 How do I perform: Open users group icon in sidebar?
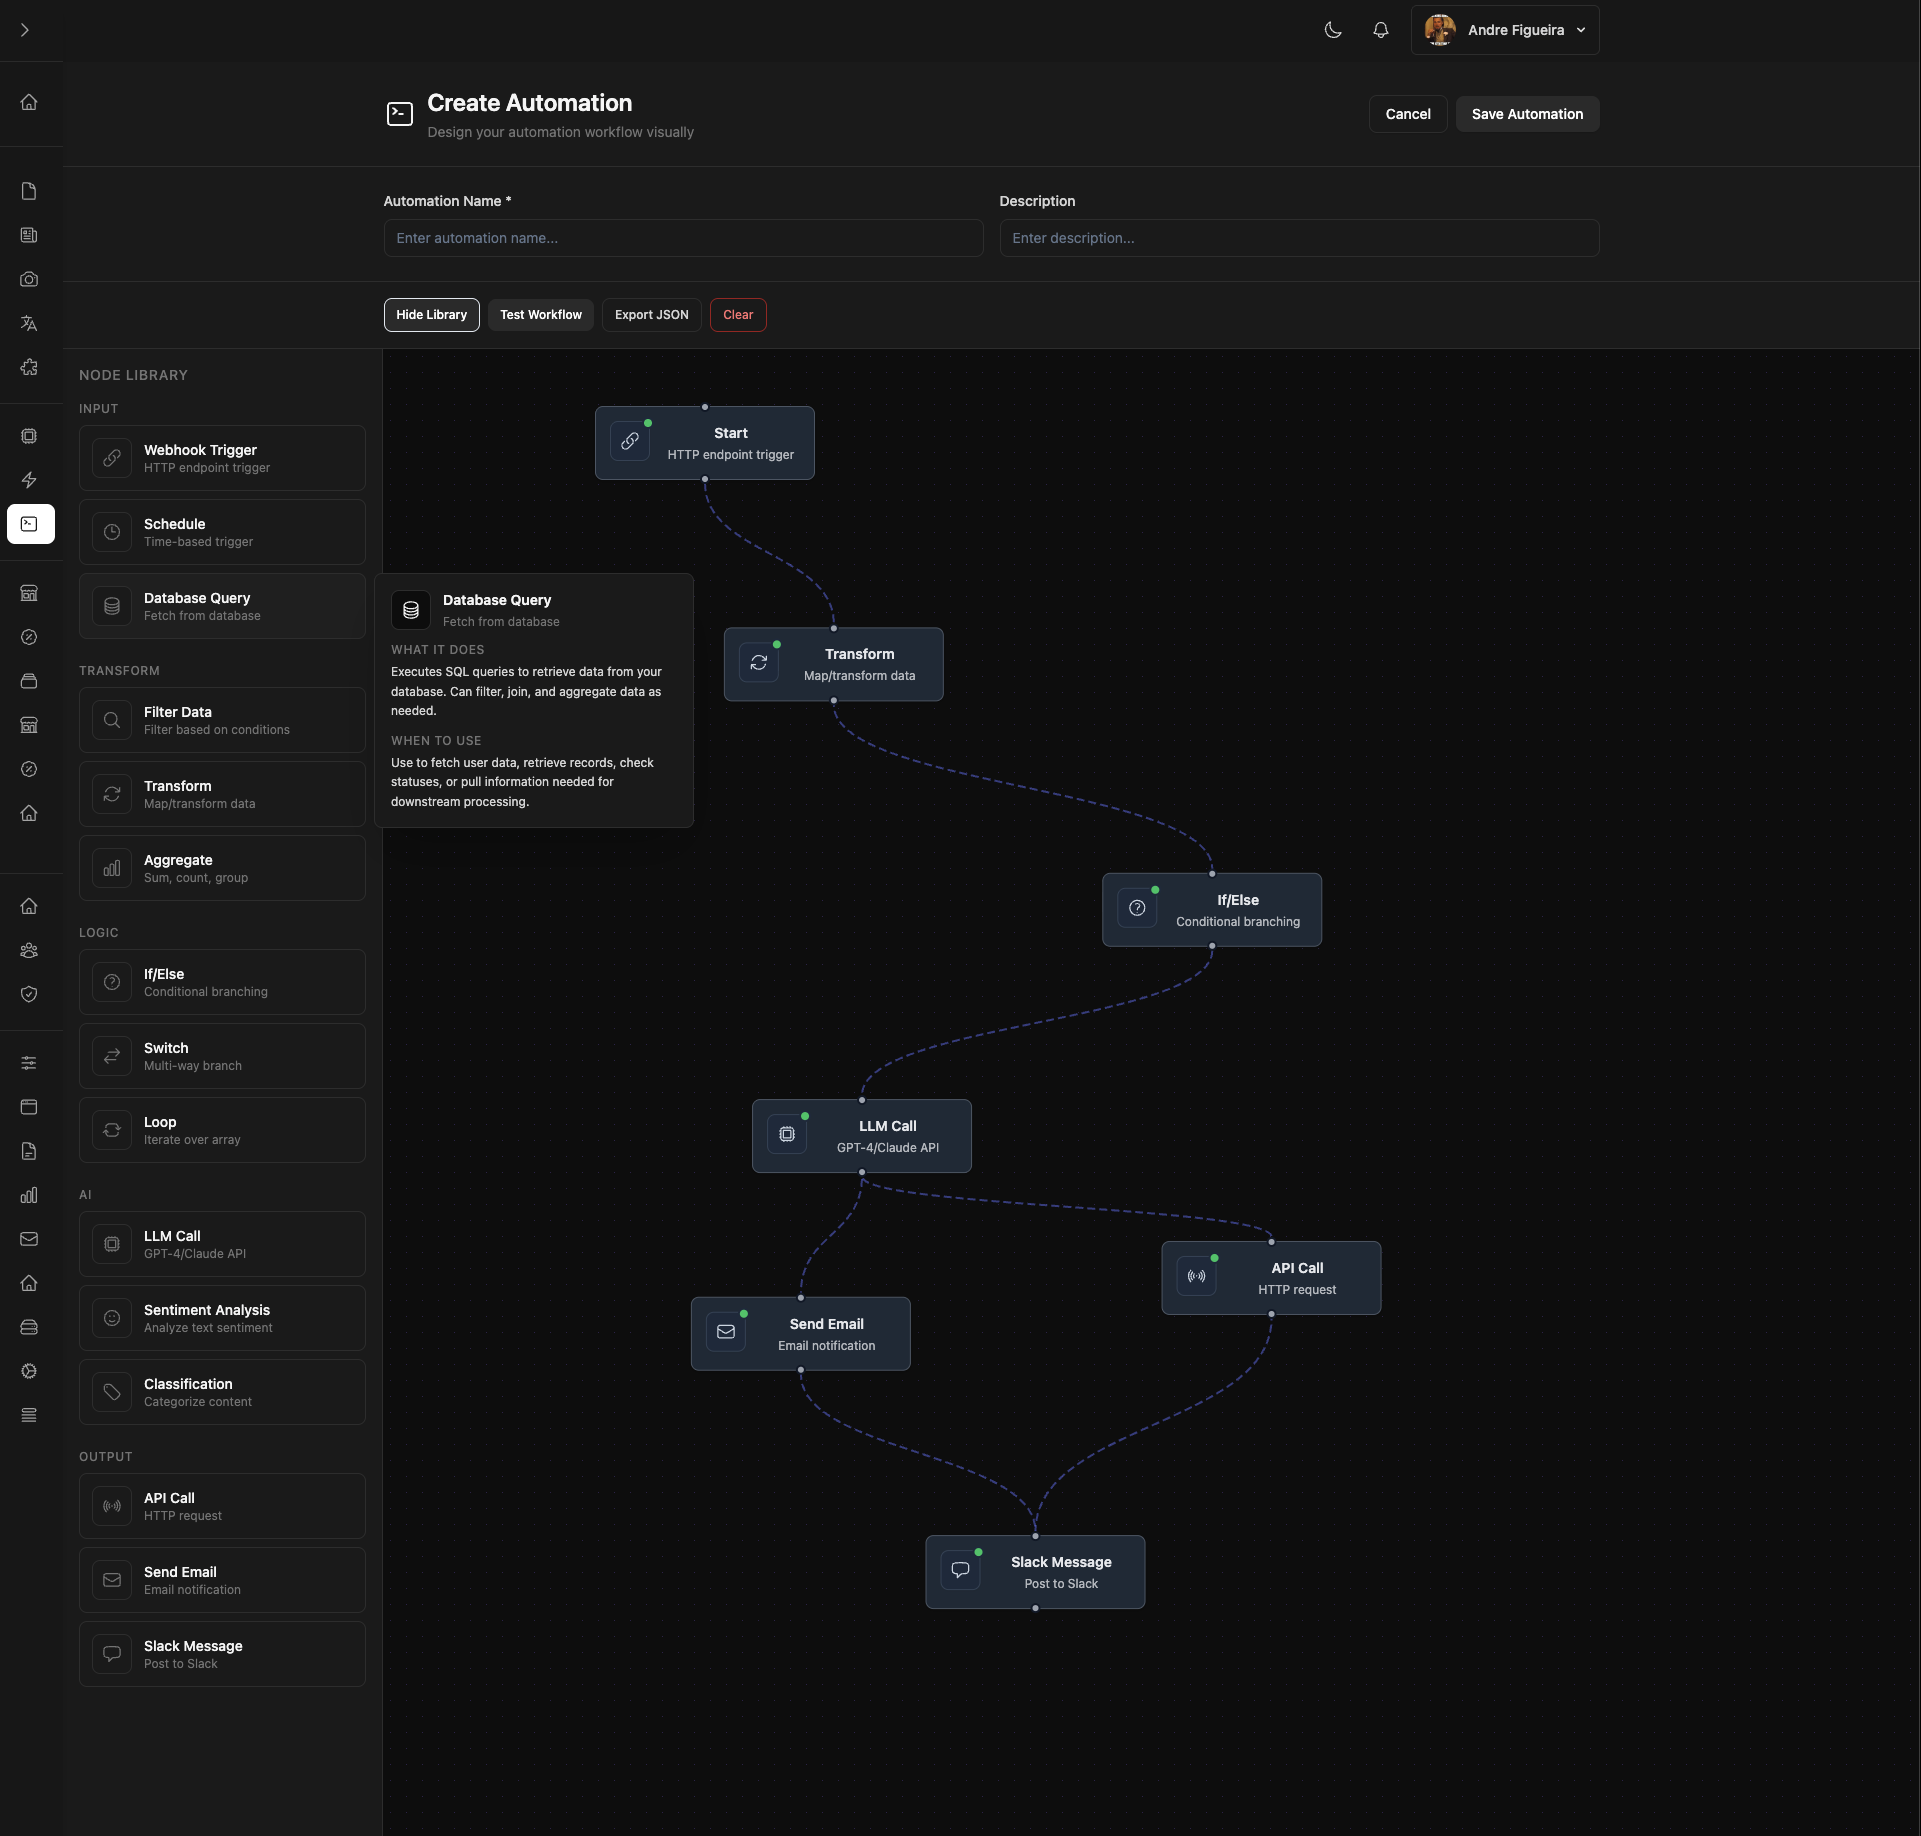tap(29, 950)
